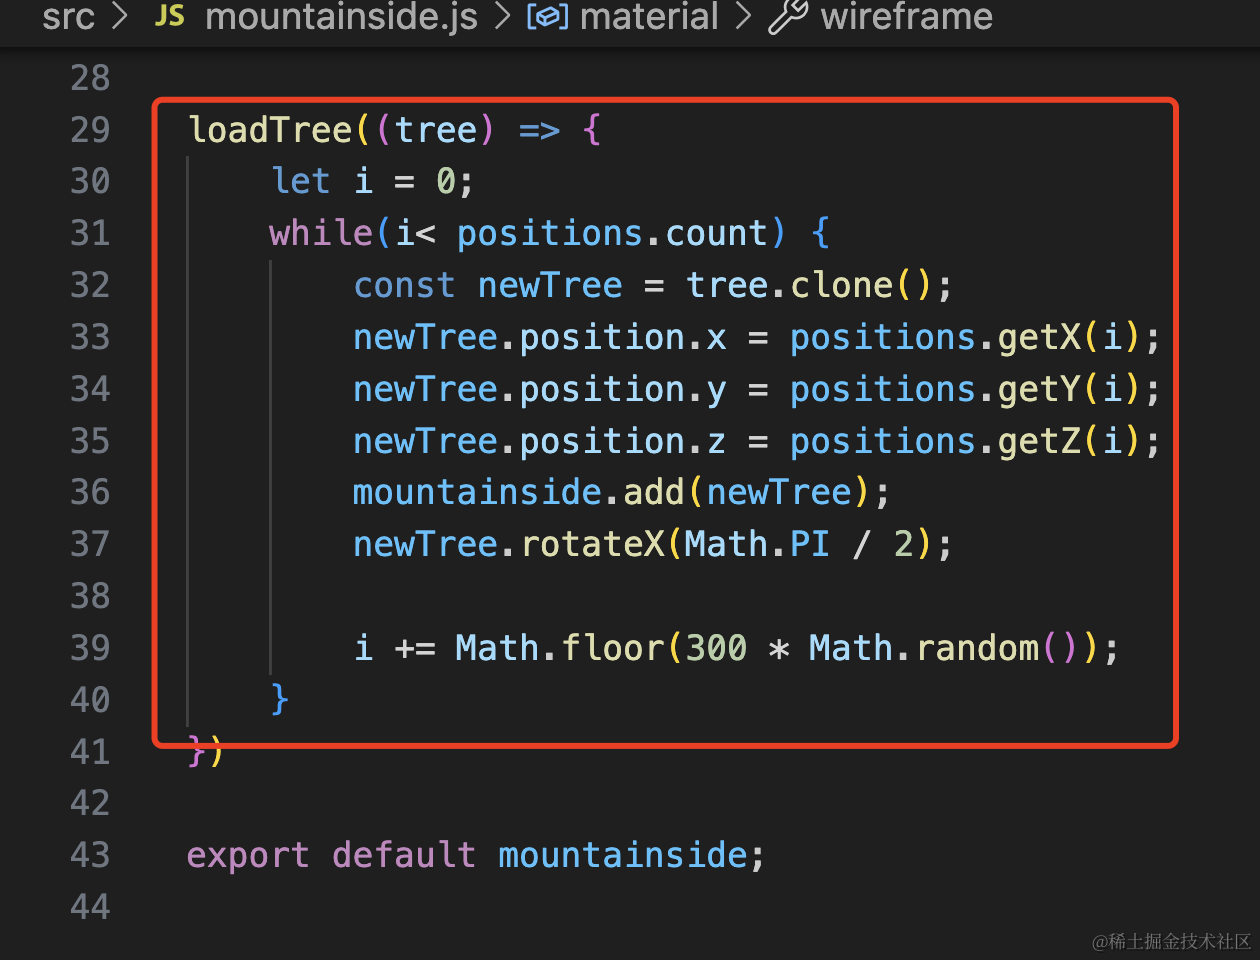Click newTree.position.y on line 34
The height and width of the screenshot is (960, 1260).
point(540,389)
